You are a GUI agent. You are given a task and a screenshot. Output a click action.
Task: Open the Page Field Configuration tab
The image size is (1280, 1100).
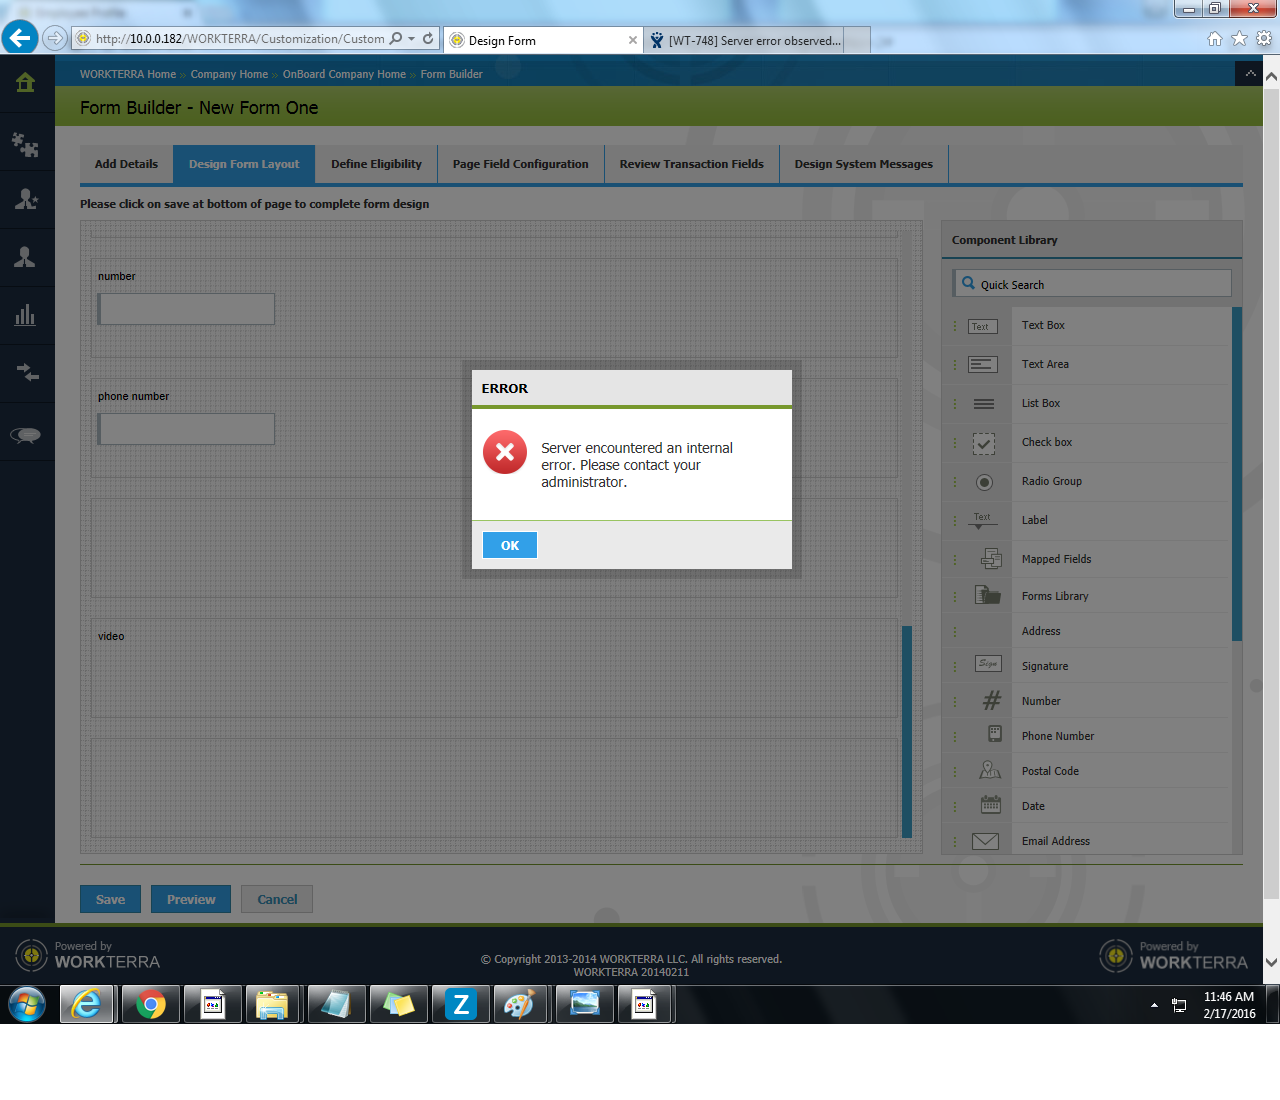pyautogui.click(x=520, y=164)
